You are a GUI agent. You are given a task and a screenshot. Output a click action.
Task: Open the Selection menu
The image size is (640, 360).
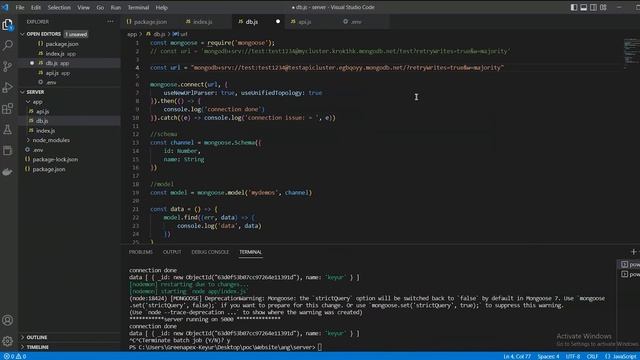[x=59, y=7]
